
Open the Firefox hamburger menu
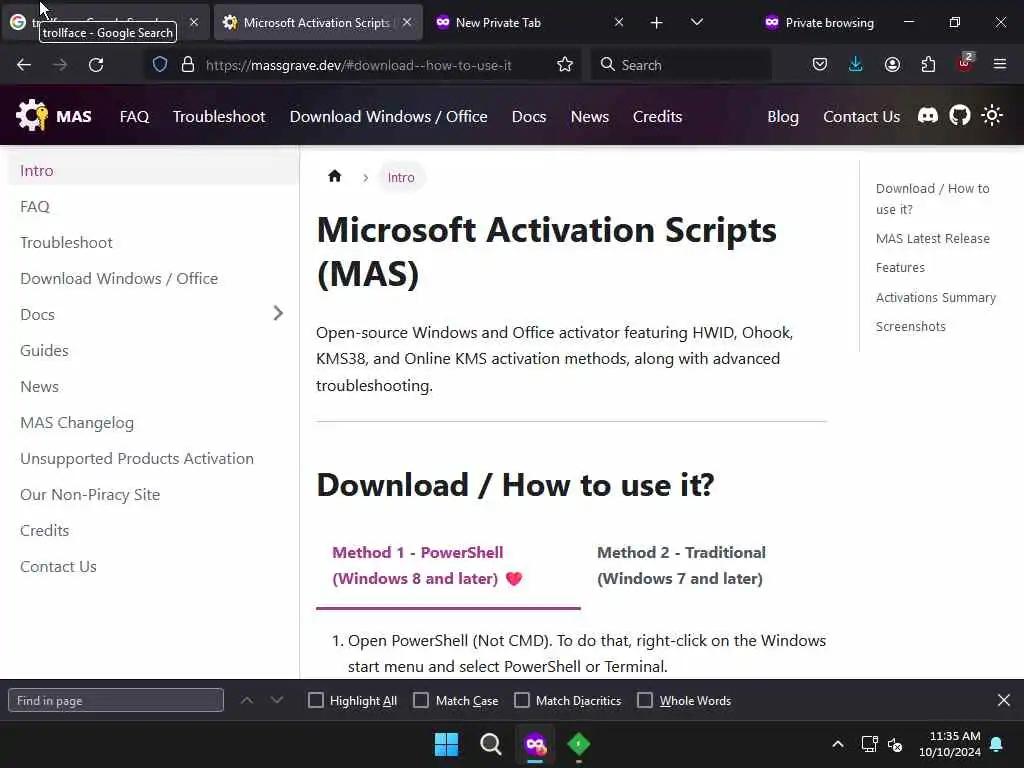(1000, 65)
